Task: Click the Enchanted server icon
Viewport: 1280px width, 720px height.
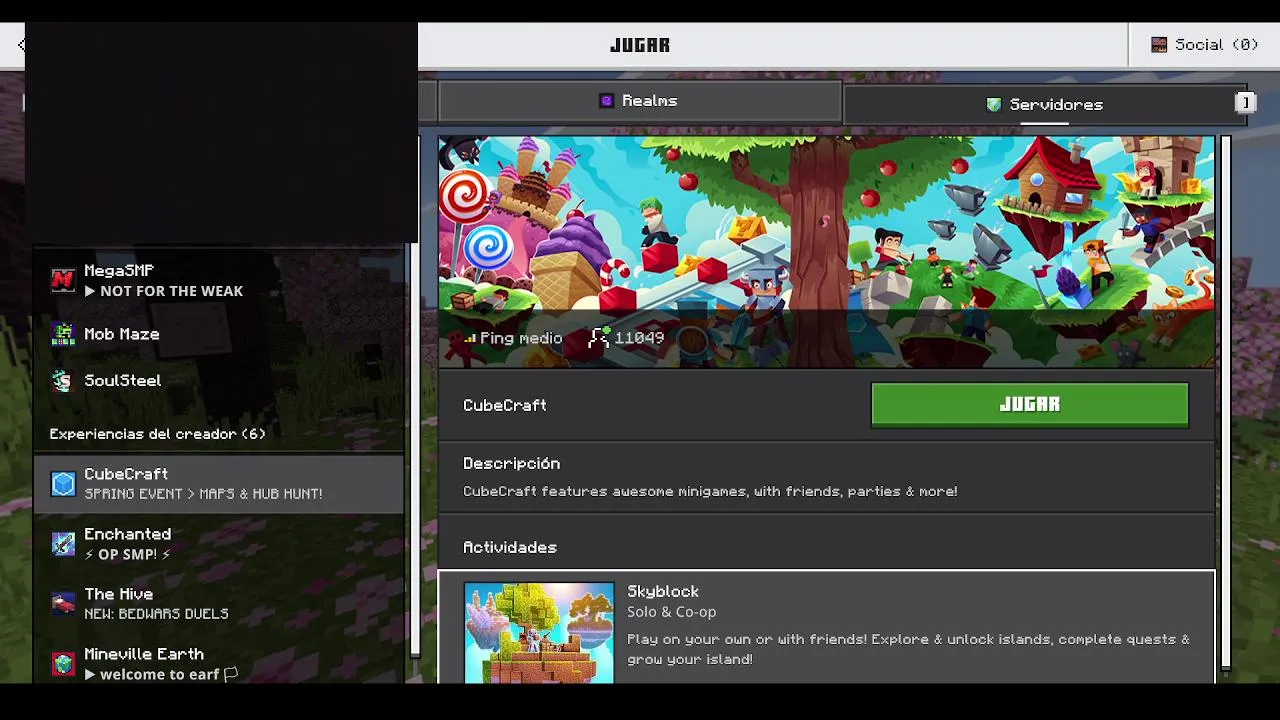Action: coord(63,544)
